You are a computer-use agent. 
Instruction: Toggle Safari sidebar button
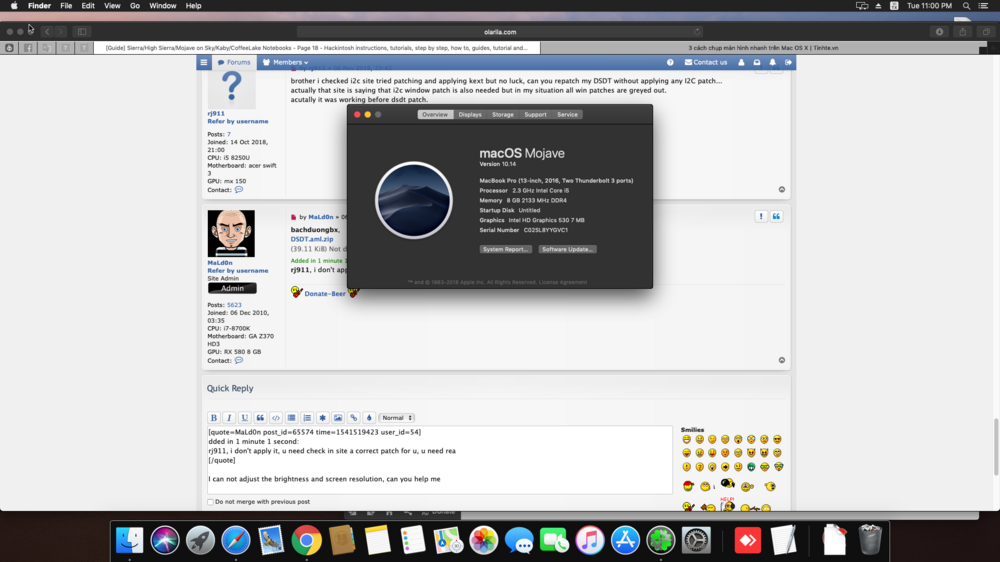pos(82,31)
